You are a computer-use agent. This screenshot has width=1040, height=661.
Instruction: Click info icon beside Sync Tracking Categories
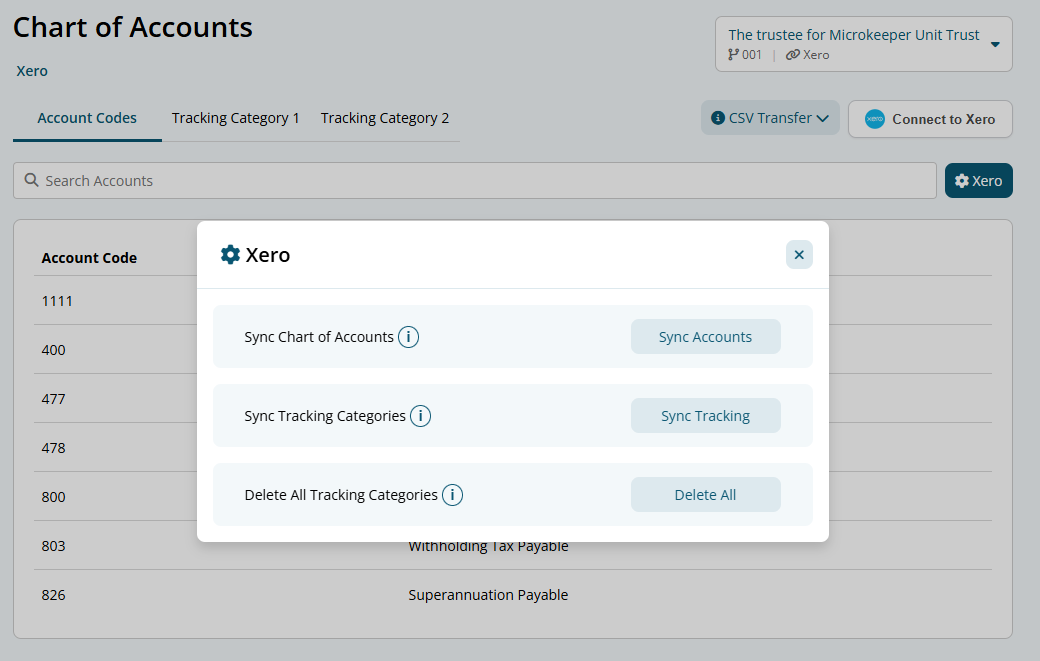click(420, 416)
